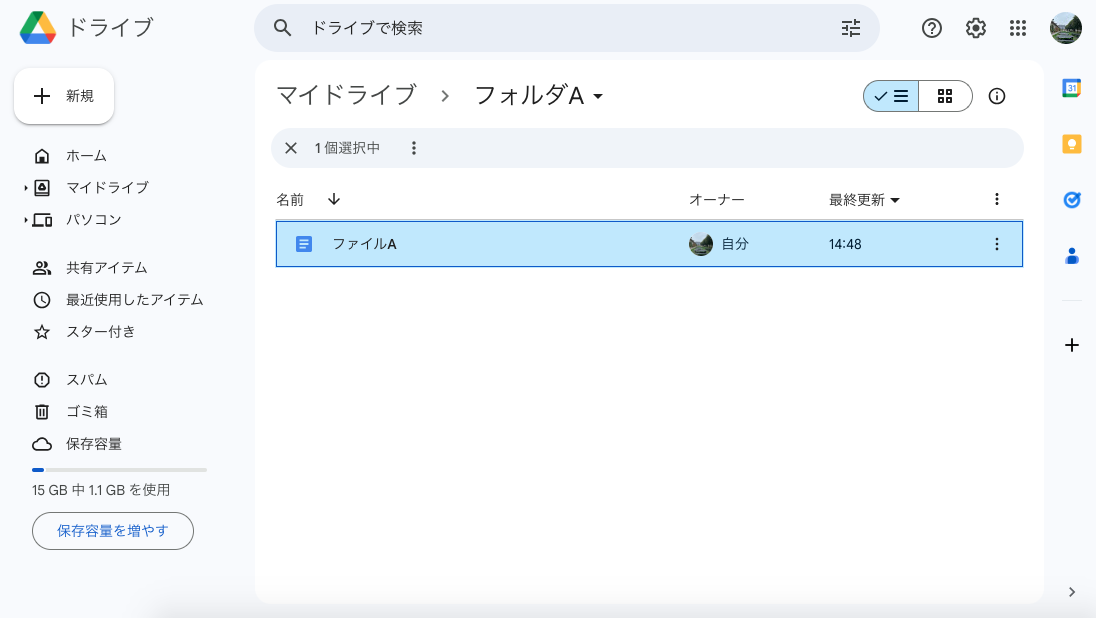Switch to grid view layout

click(944, 96)
